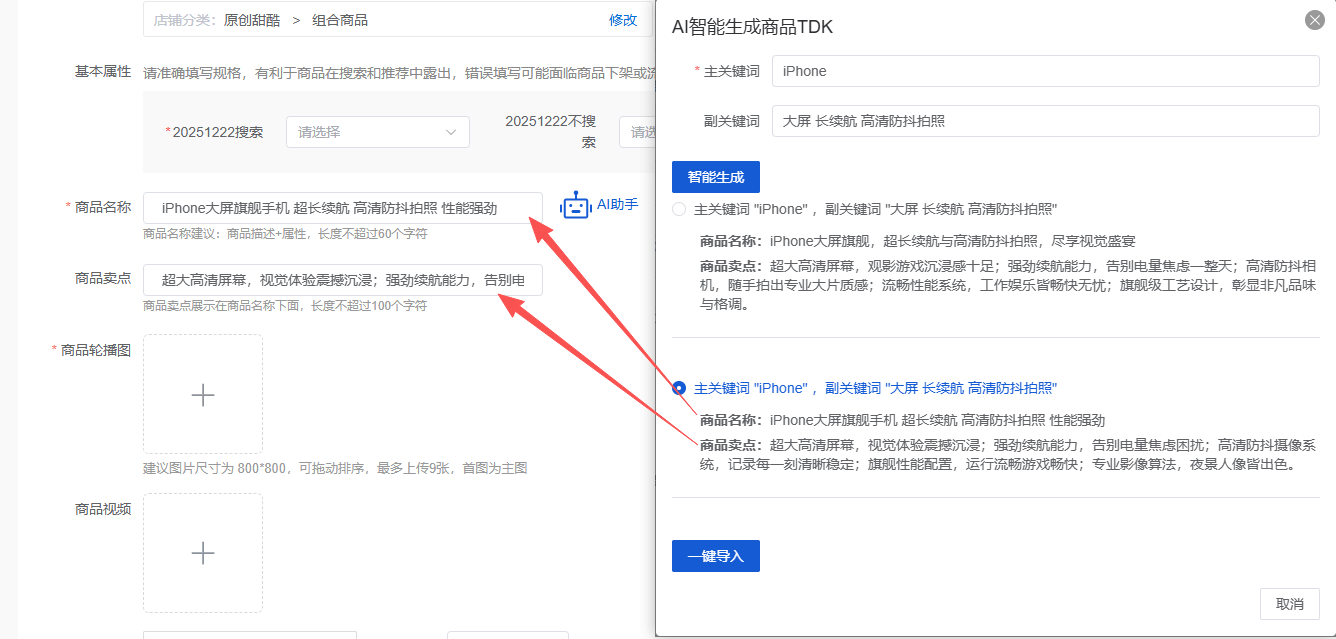Open the 20251222不搜索 dropdown
Image resolution: width=1336 pixels, height=639 pixels.
pyautogui.click(x=636, y=132)
